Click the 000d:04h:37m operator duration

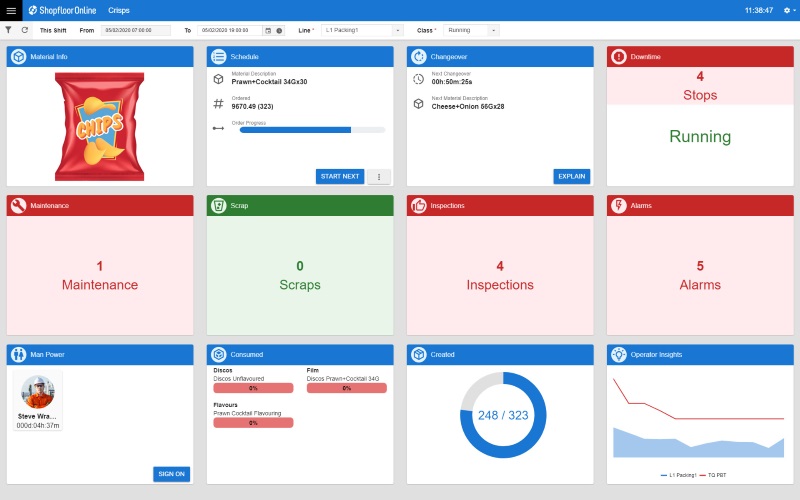click(x=38, y=426)
